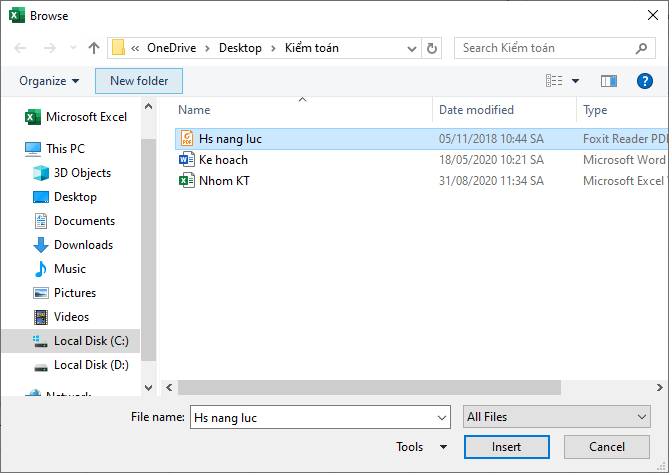Open Pictures in the sidebar

coord(64,293)
